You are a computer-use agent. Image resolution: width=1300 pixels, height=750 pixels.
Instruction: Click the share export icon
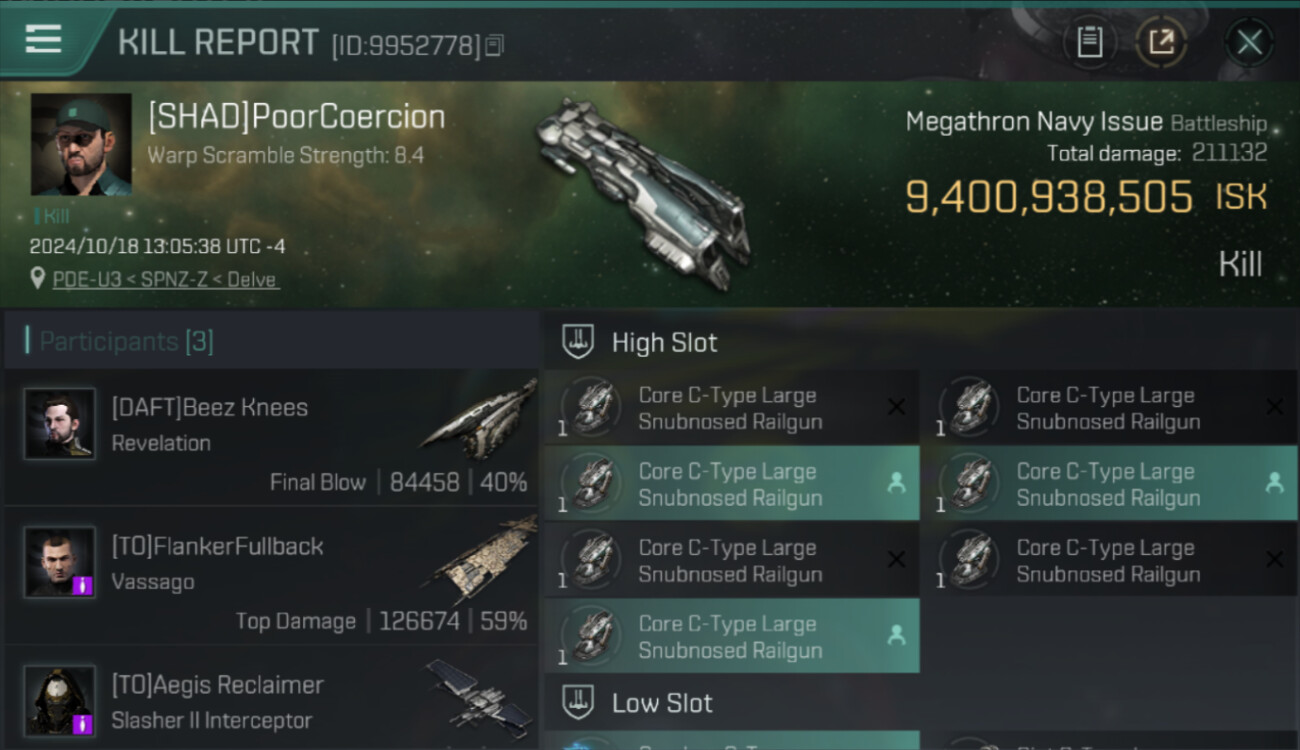(x=1161, y=42)
